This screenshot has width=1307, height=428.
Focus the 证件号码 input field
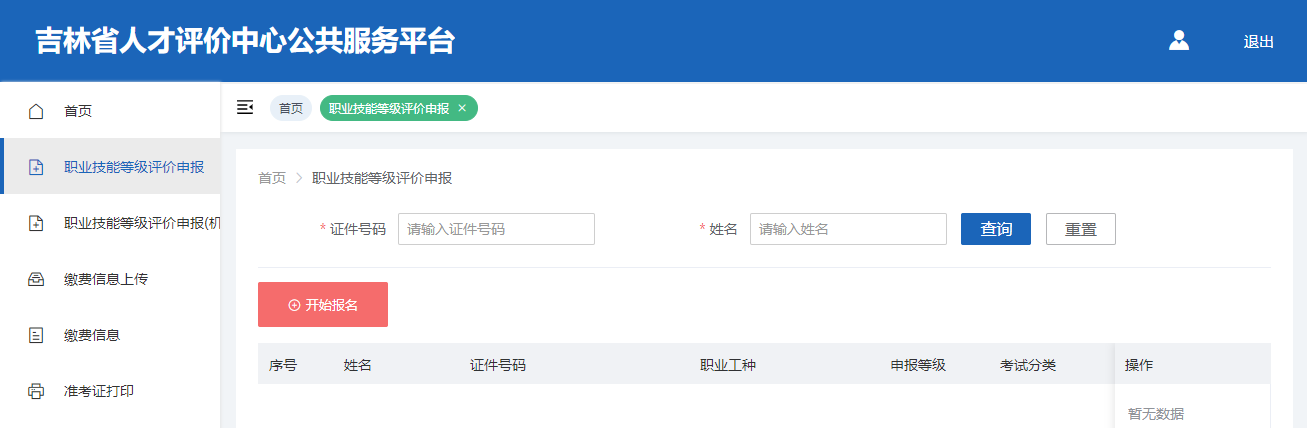(496, 229)
